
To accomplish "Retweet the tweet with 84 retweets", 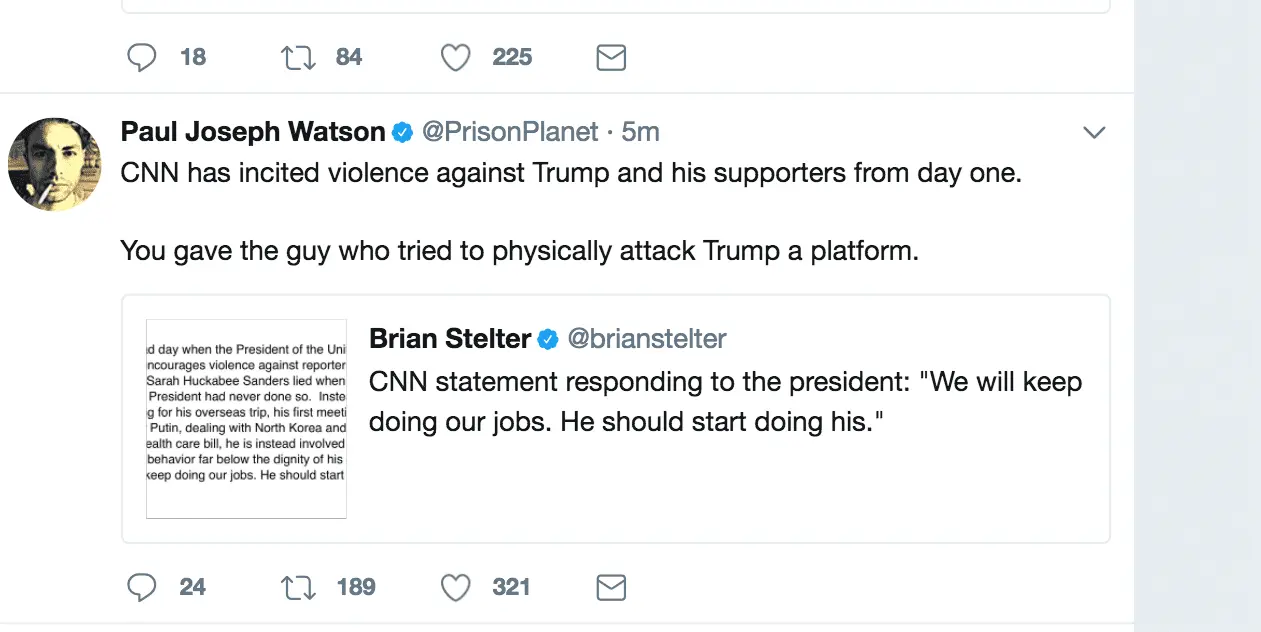I will (x=299, y=58).
